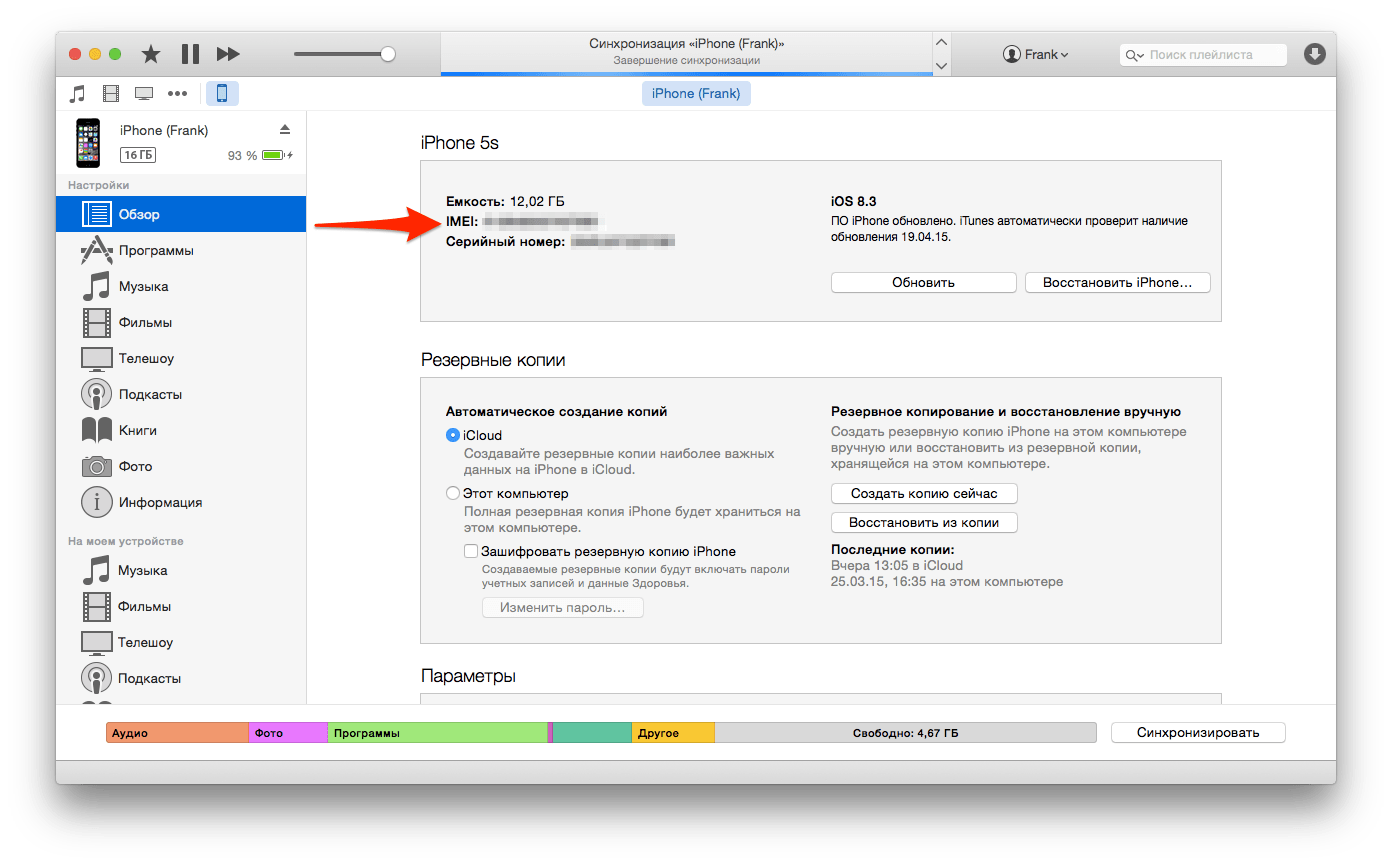
Task: Open the Movies library film icon
Action: [x=110, y=94]
